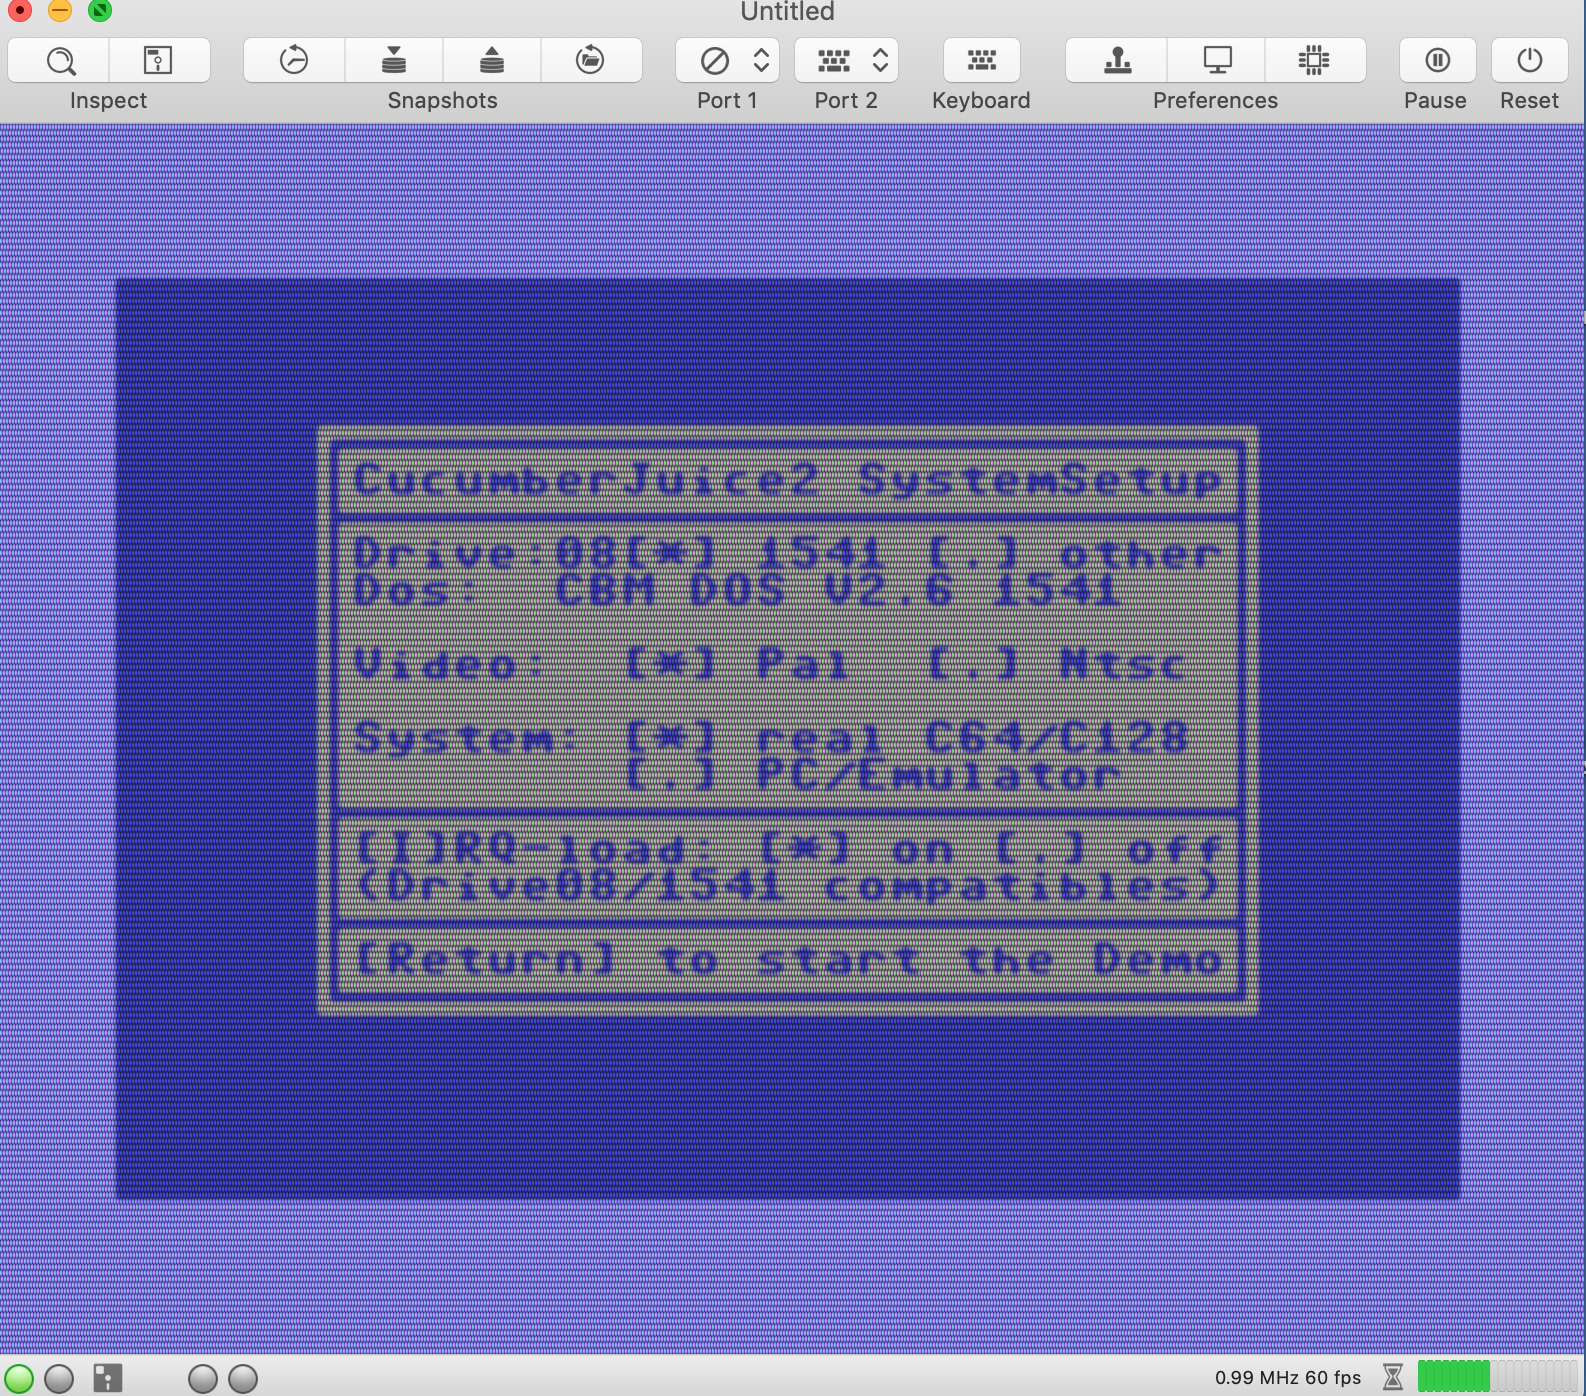The width and height of the screenshot is (1586, 1396).
Task: Restore a snapshot with the up-arrow stack icon
Action: tap(492, 61)
